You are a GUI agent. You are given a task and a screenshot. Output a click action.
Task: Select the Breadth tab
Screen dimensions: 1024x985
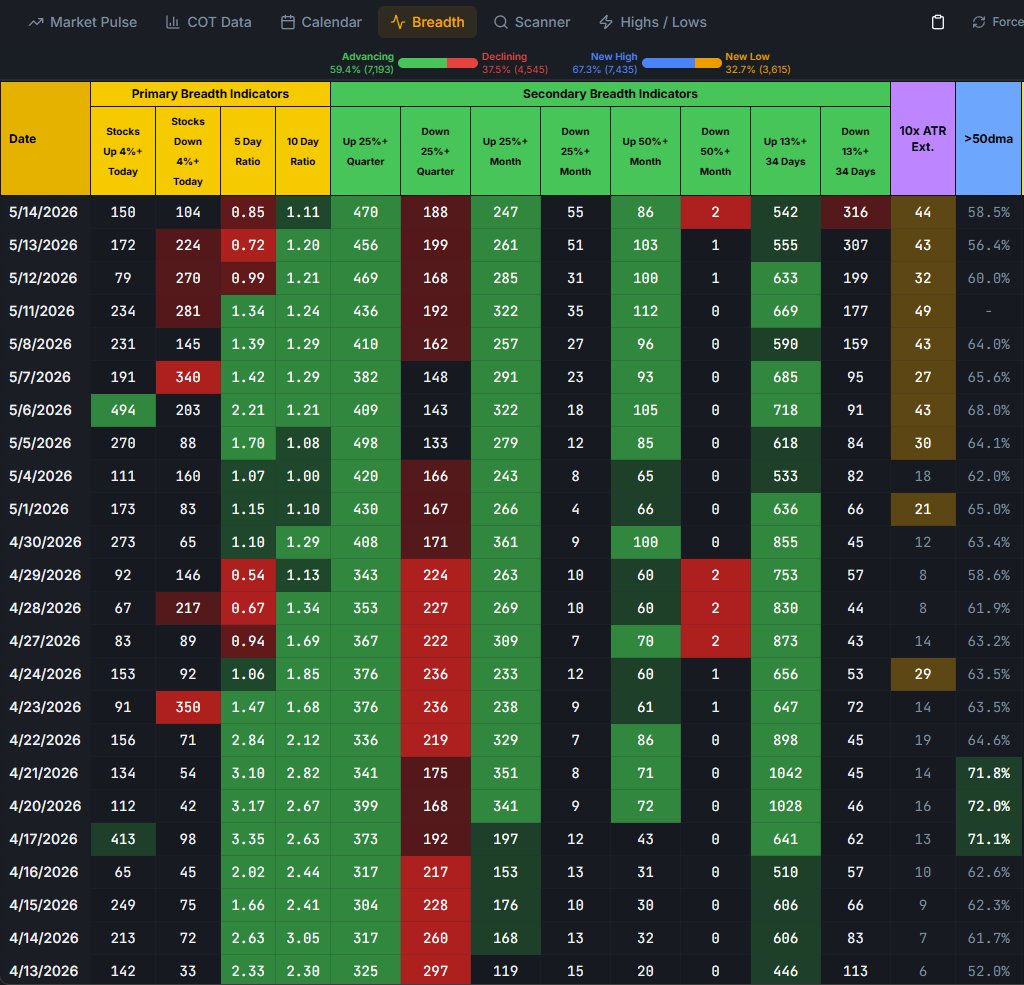coord(427,22)
